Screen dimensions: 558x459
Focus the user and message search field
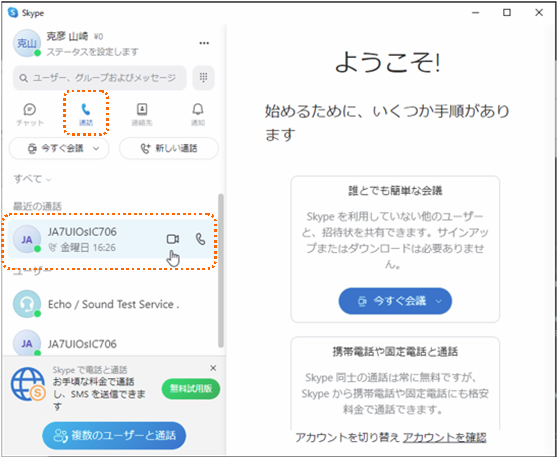tap(100, 78)
